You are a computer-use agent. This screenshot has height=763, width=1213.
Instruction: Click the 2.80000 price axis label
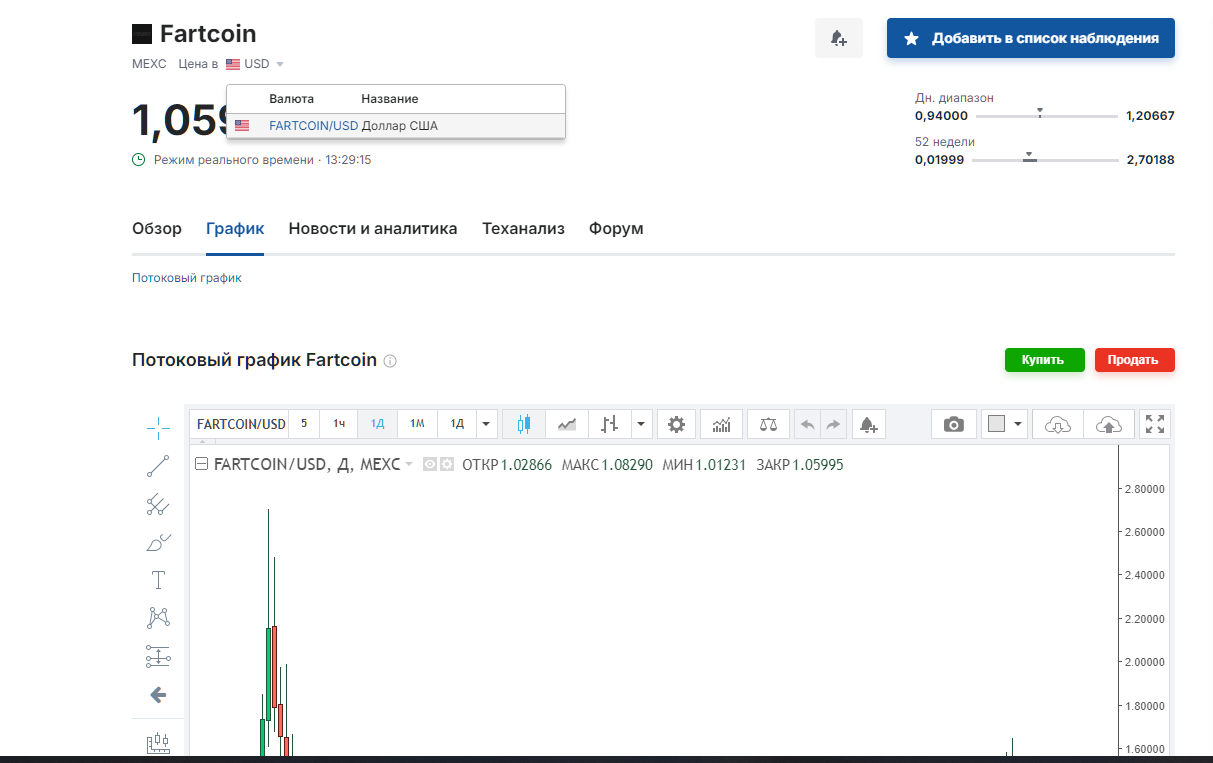pyautogui.click(x=1146, y=489)
